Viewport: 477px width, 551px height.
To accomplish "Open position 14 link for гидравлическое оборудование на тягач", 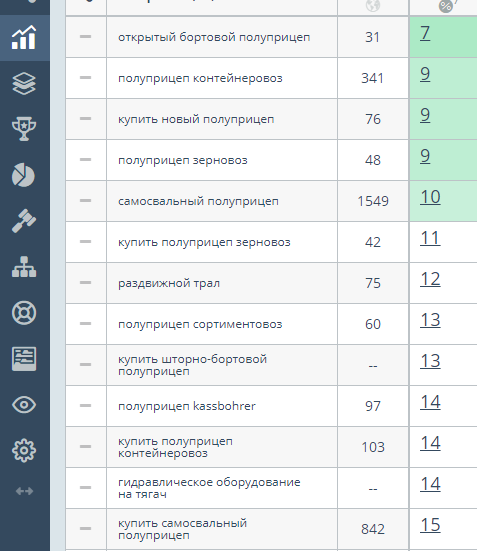I will (430, 484).
